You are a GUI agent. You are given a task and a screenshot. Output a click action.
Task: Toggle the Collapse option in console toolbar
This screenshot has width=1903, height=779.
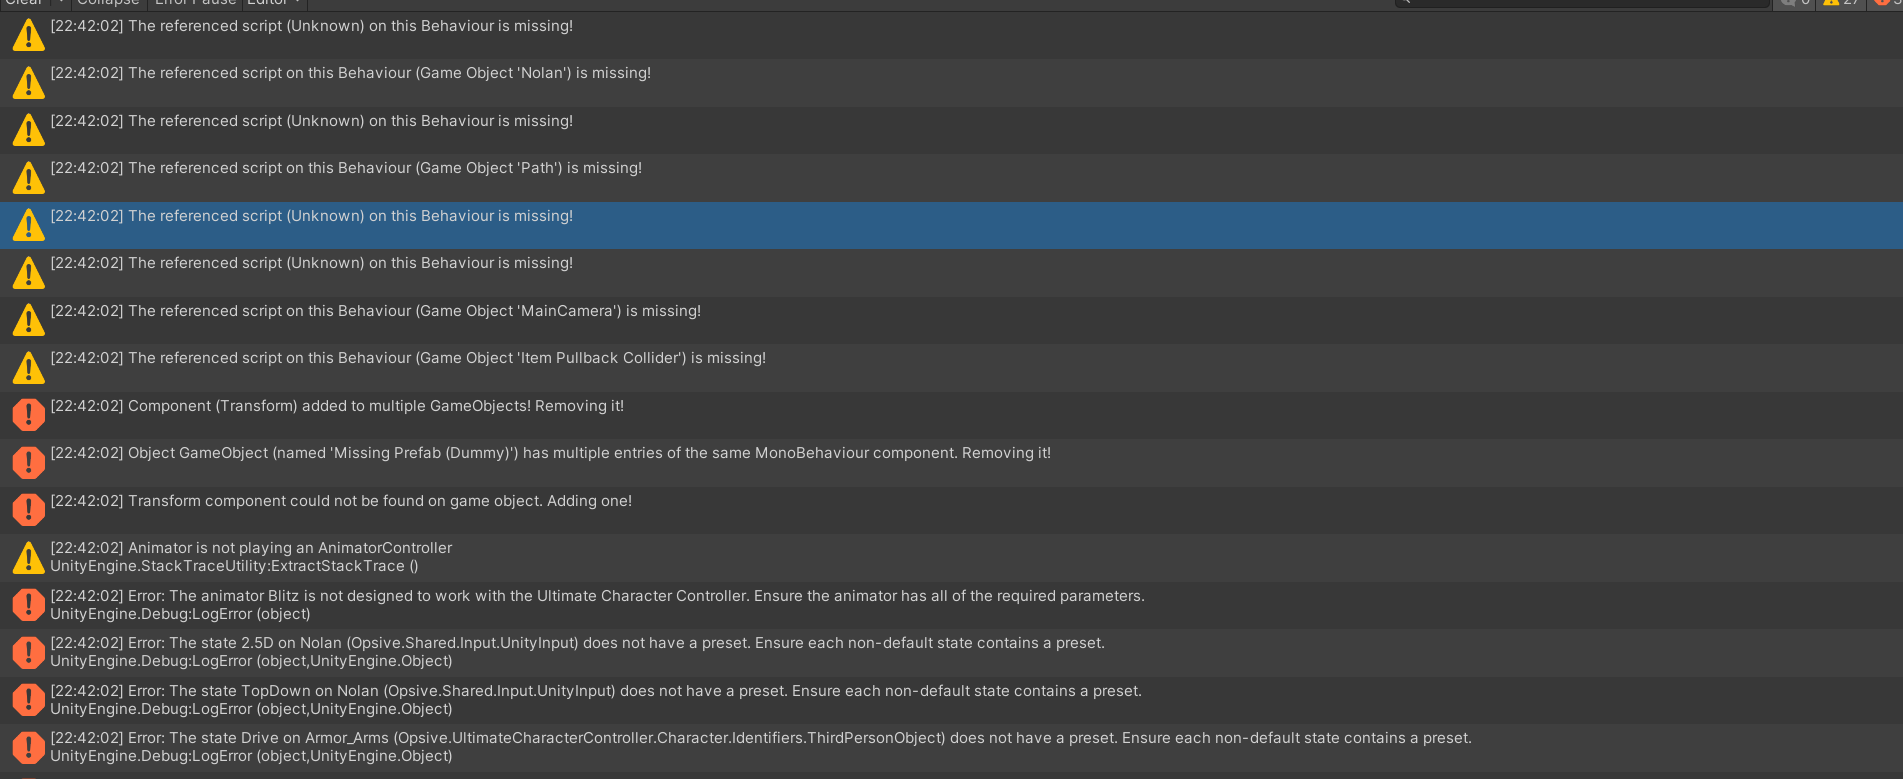point(108,3)
